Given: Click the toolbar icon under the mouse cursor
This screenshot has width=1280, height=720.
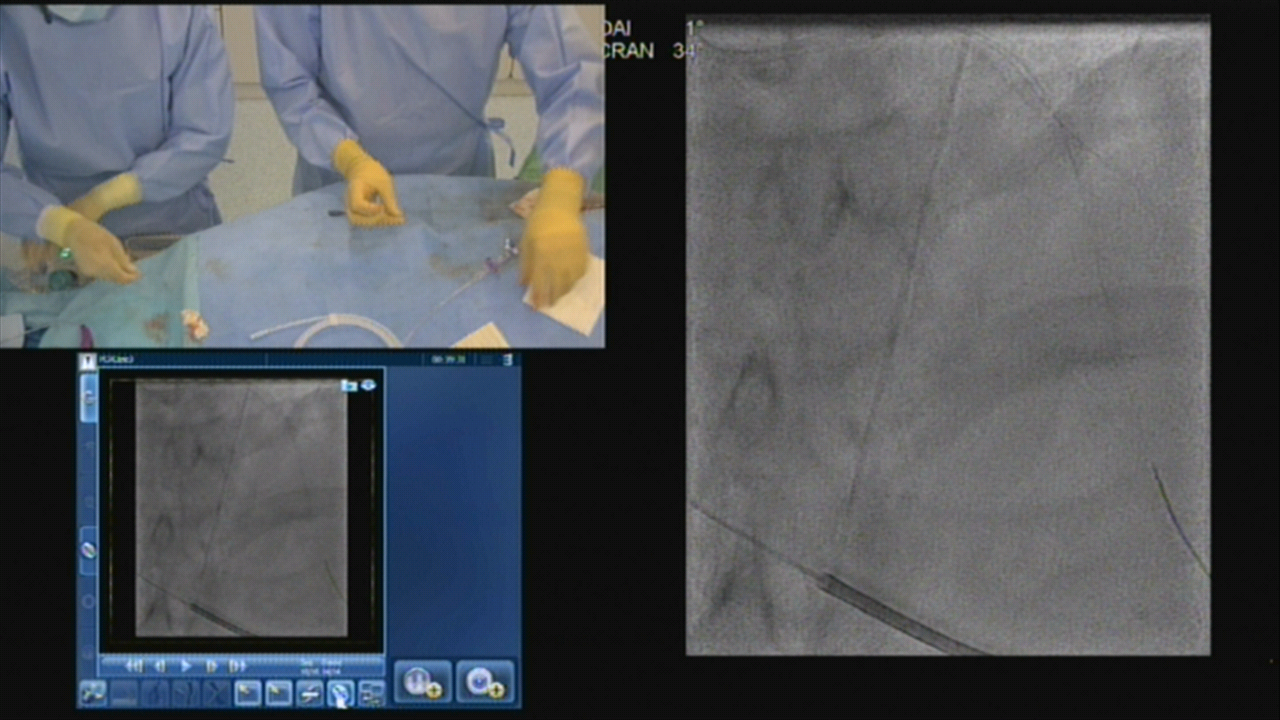Looking at the screenshot, I should (341, 693).
